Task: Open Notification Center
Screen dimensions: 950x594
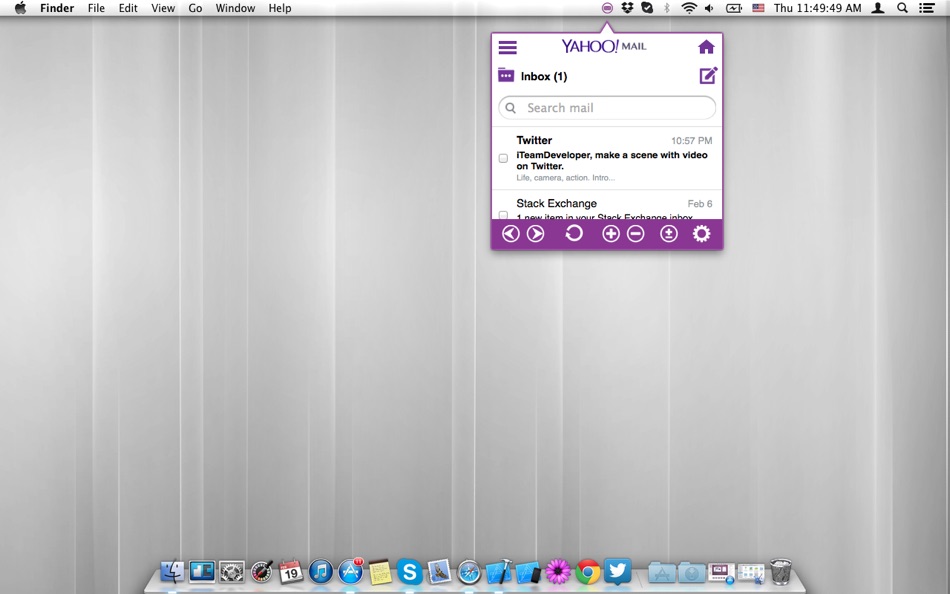Action: coord(926,8)
